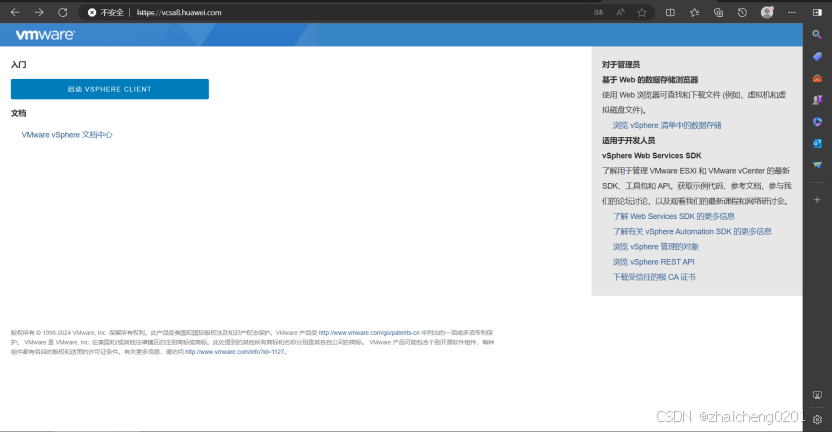Open 浏览 vSphere REST API link
This screenshot has width=832, height=432.
(x=653, y=262)
